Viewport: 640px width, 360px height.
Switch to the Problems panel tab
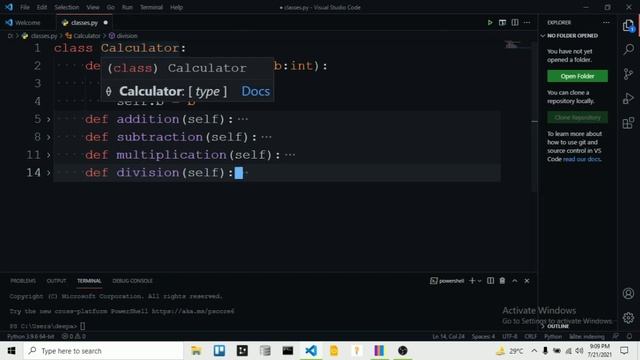pos(23,281)
